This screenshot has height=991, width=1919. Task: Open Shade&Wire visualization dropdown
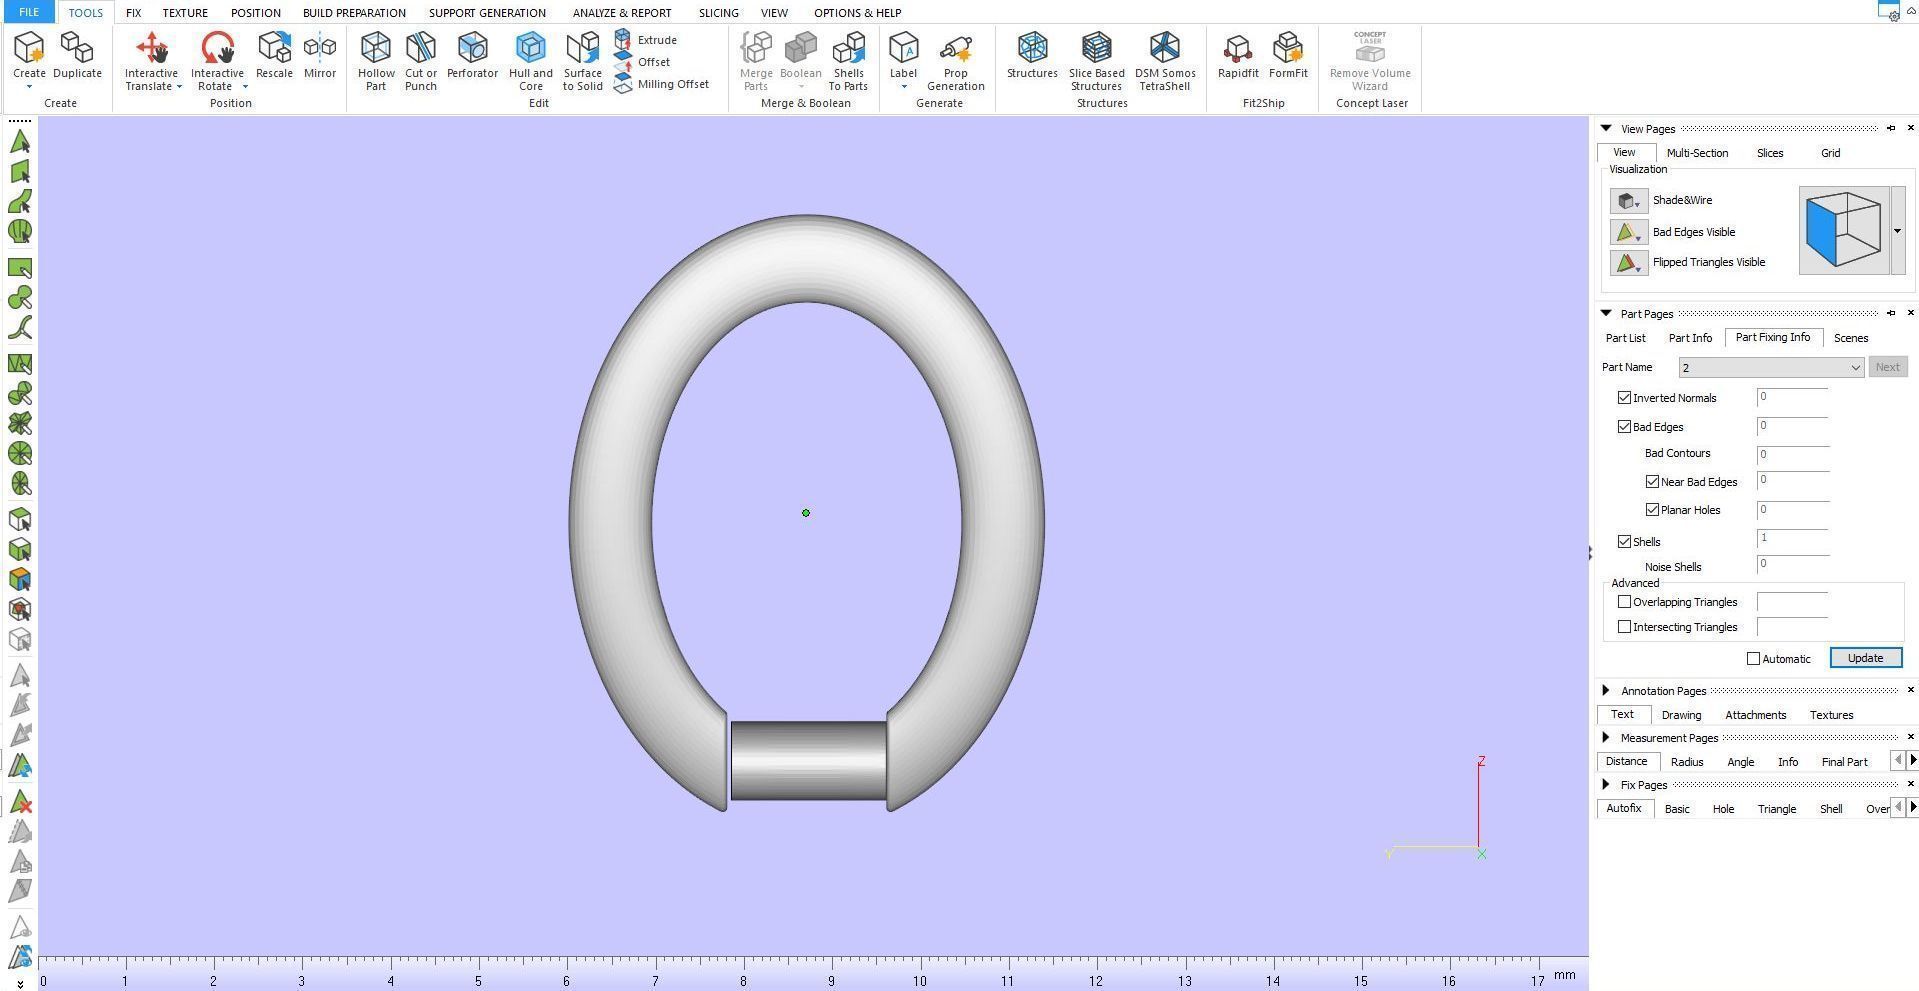coord(1628,201)
